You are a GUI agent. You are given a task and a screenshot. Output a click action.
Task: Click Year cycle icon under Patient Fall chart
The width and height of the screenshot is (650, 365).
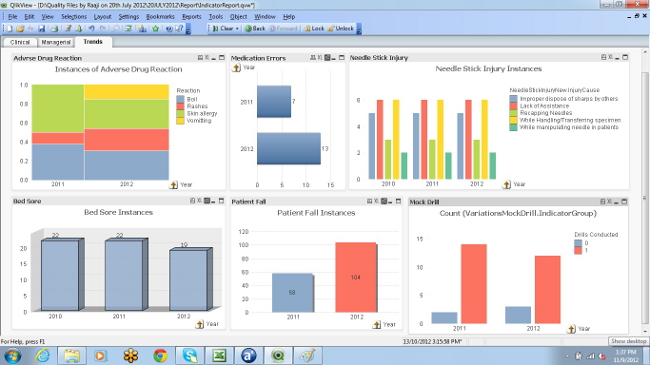(x=377, y=325)
